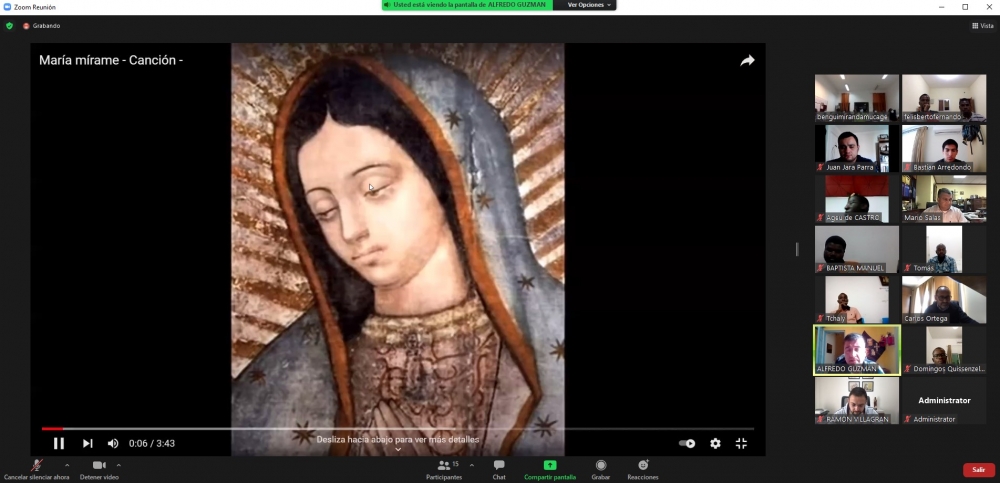Image resolution: width=1000 pixels, height=483 pixels.
Task: Skip to the next video
Action: [x=88, y=443]
